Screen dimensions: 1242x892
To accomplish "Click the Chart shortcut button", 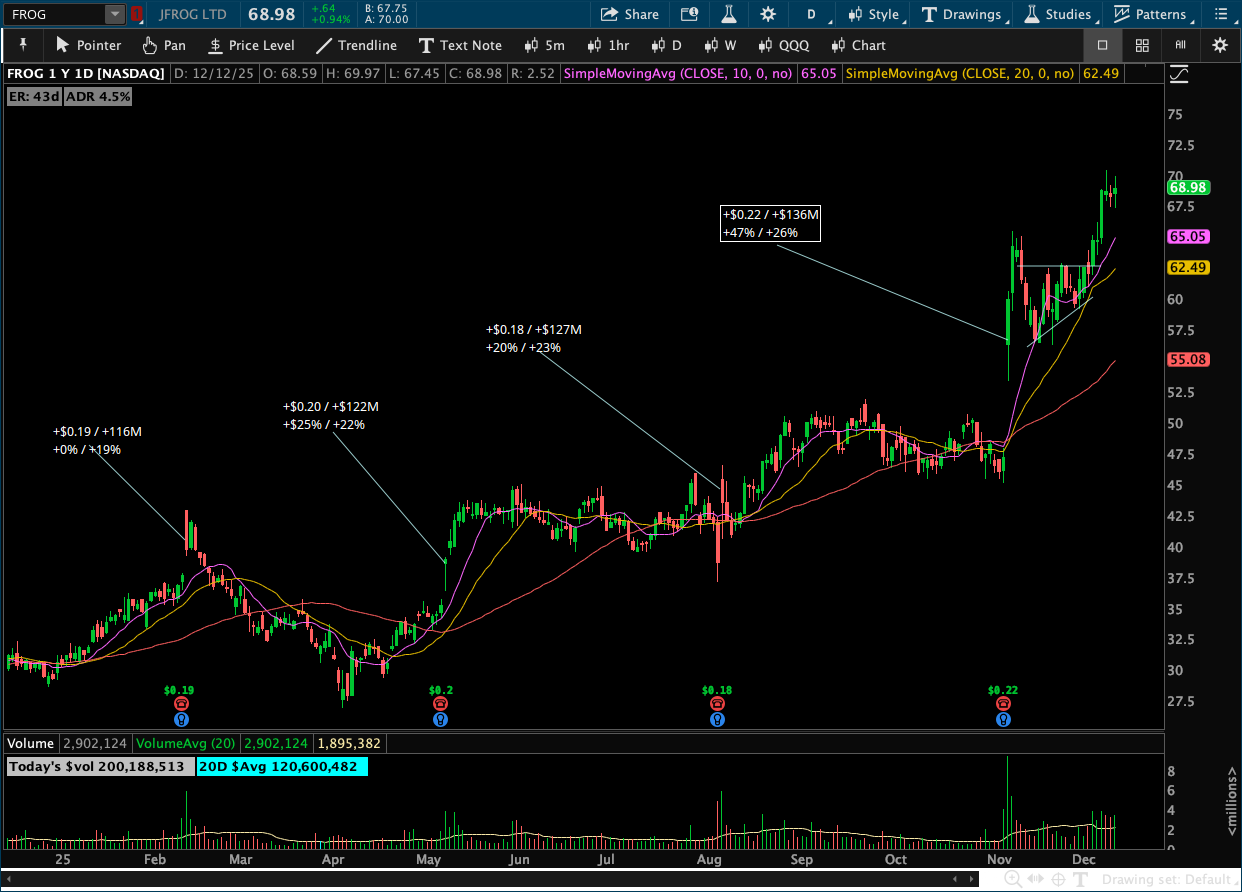I will click(858, 45).
